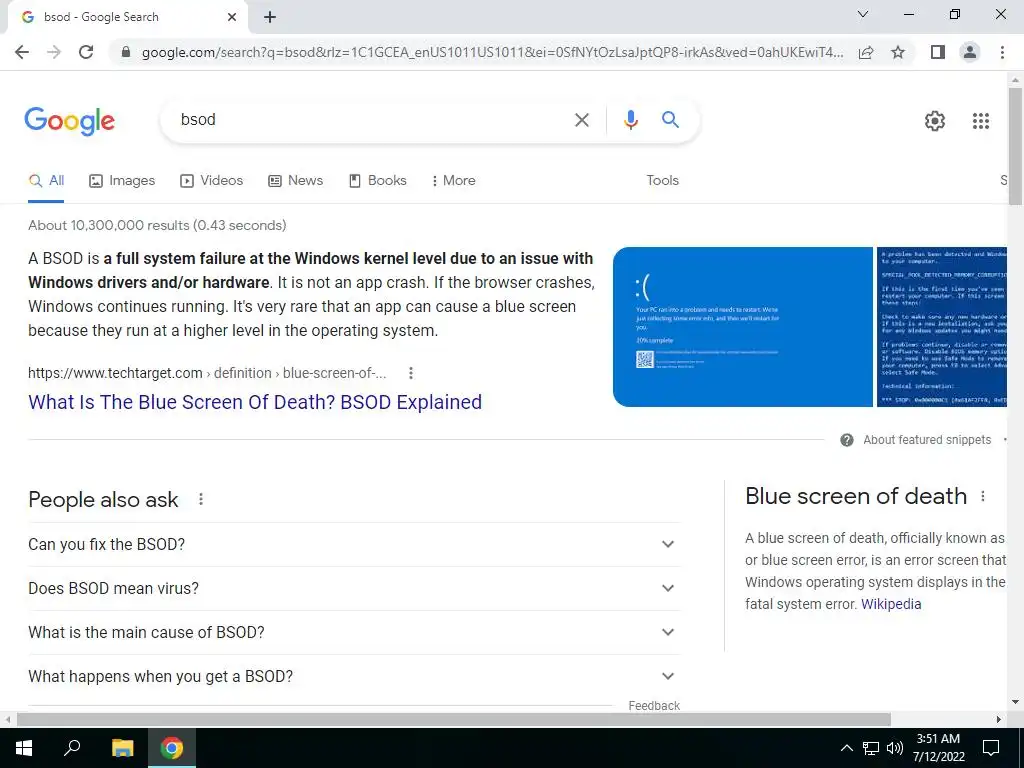Image resolution: width=1024 pixels, height=768 pixels.
Task: Switch to Images results tab
Action: (122, 181)
